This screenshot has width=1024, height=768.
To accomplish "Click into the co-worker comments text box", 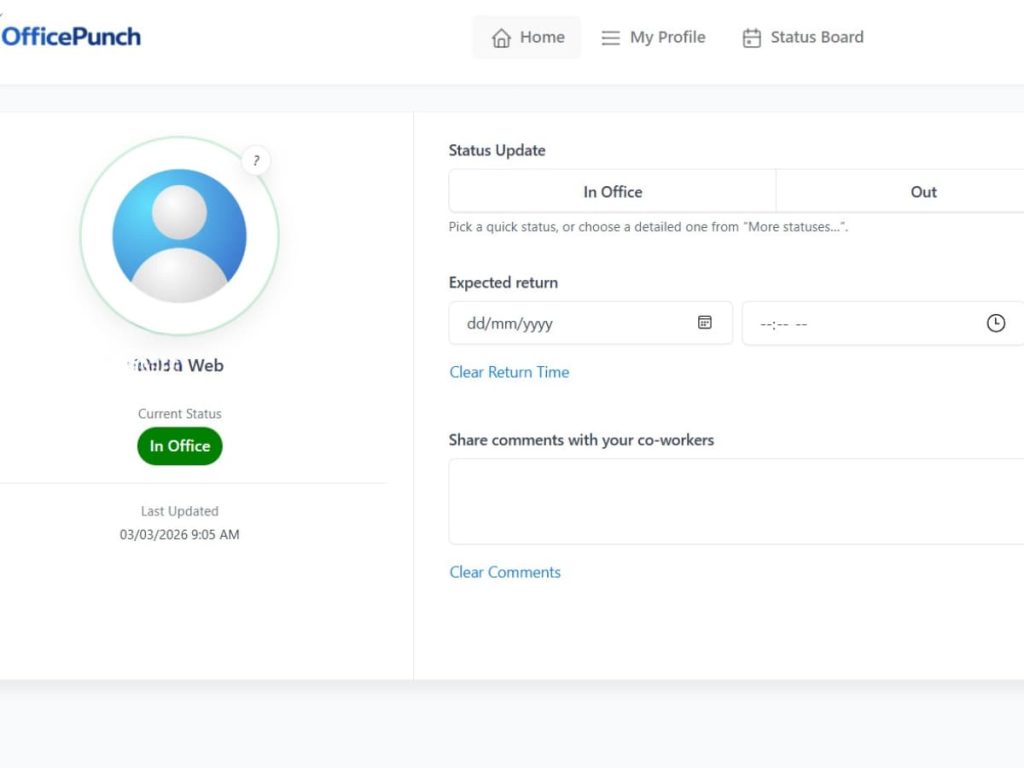I will (x=736, y=501).
